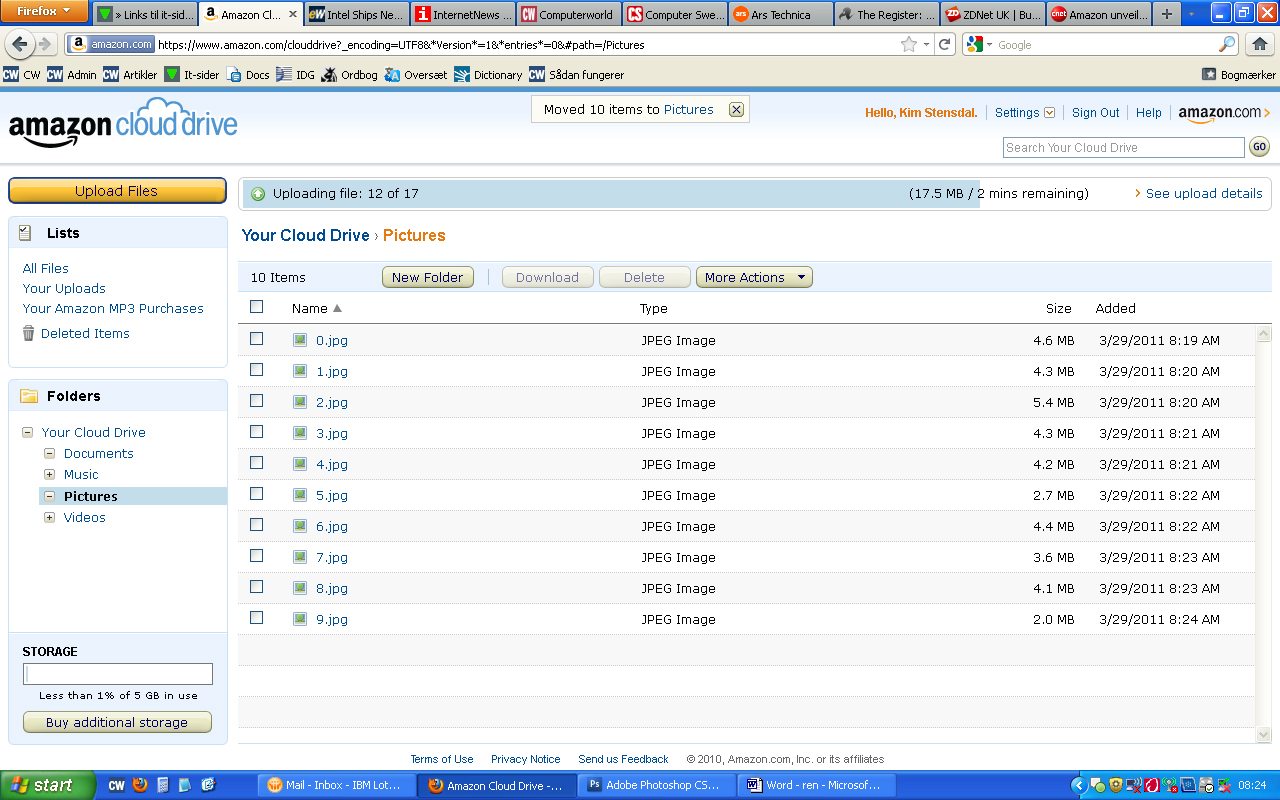Screen dimensions: 1280x800
Task: Expand the Videos folder node
Action: point(49,518)
